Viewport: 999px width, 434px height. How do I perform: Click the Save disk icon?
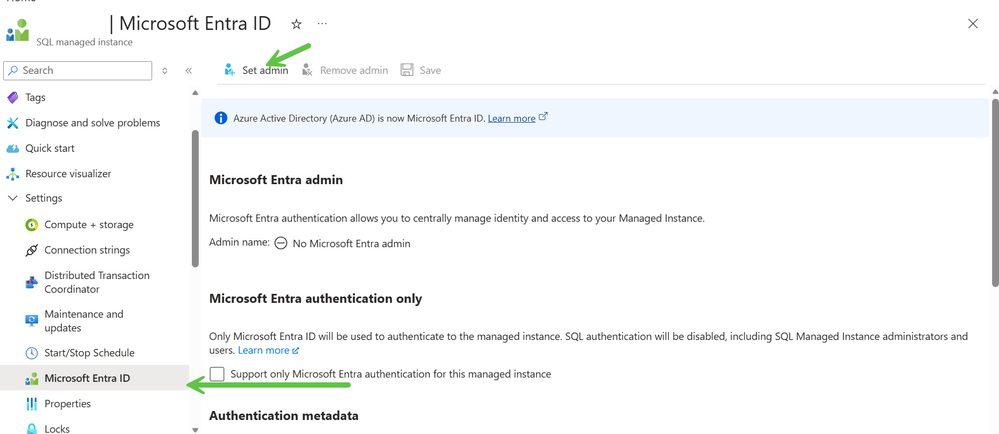pos(407,70)
